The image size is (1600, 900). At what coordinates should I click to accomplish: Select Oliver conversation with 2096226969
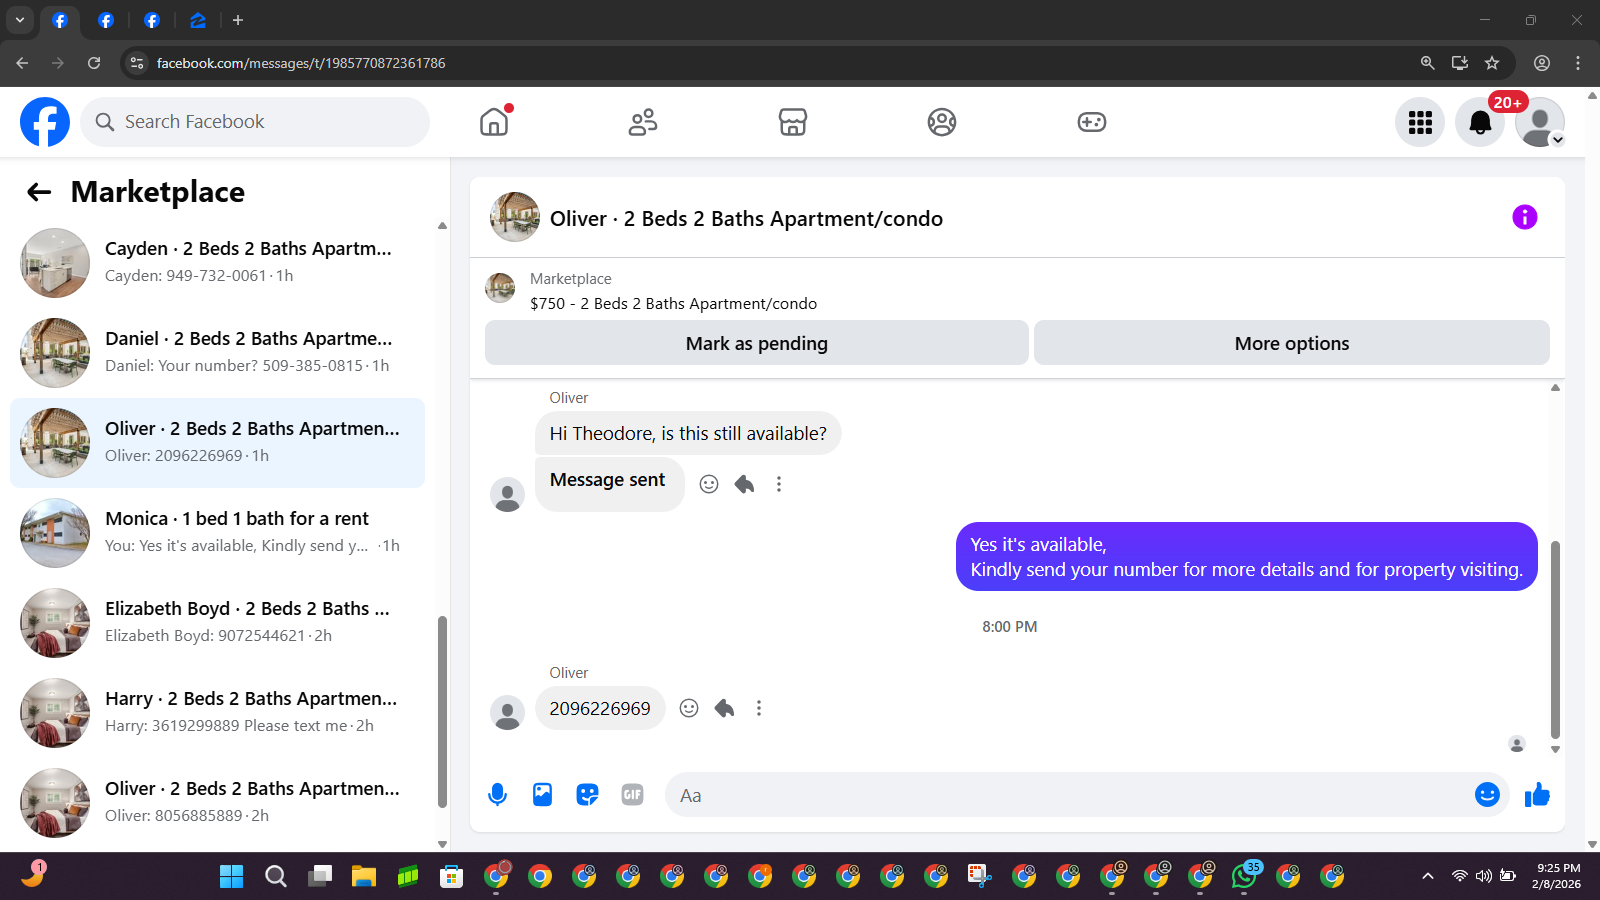point(217,443)
